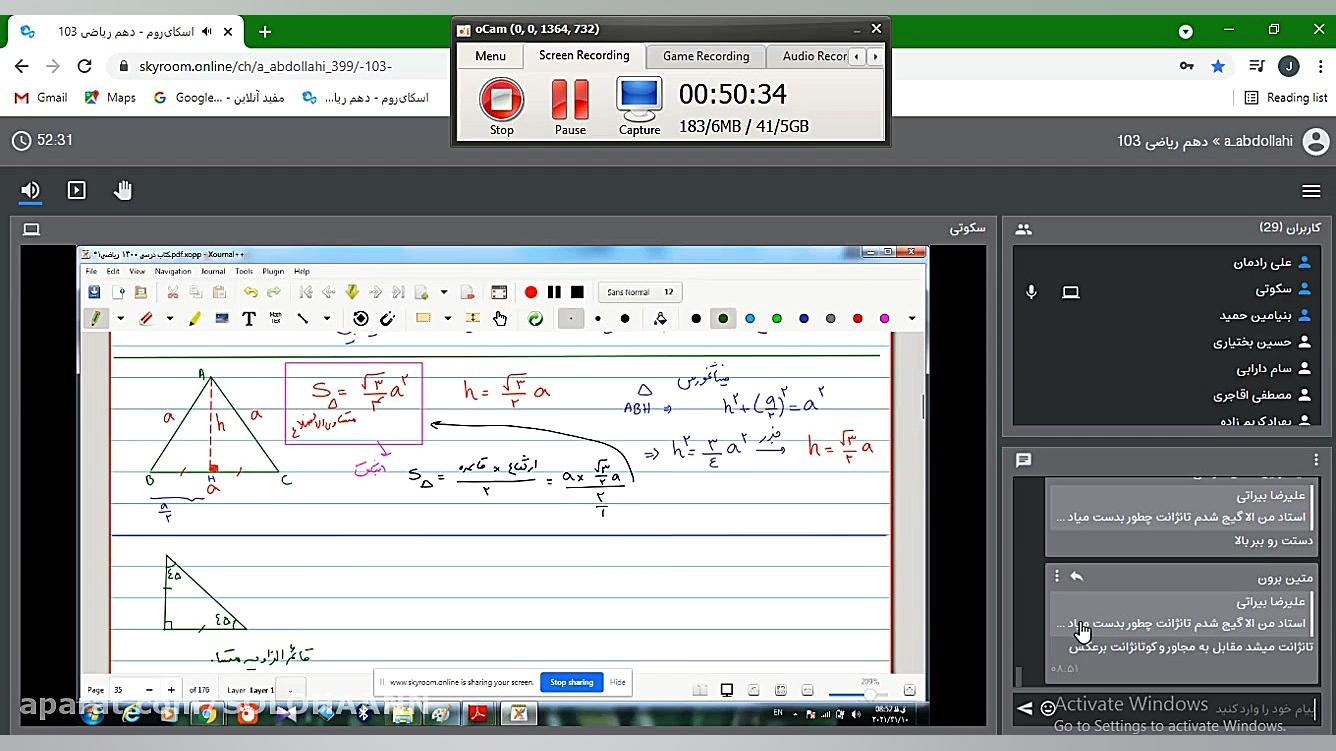Delete current page icon in Xournal++
The image size is (1336, 751).
coord(467,292)
